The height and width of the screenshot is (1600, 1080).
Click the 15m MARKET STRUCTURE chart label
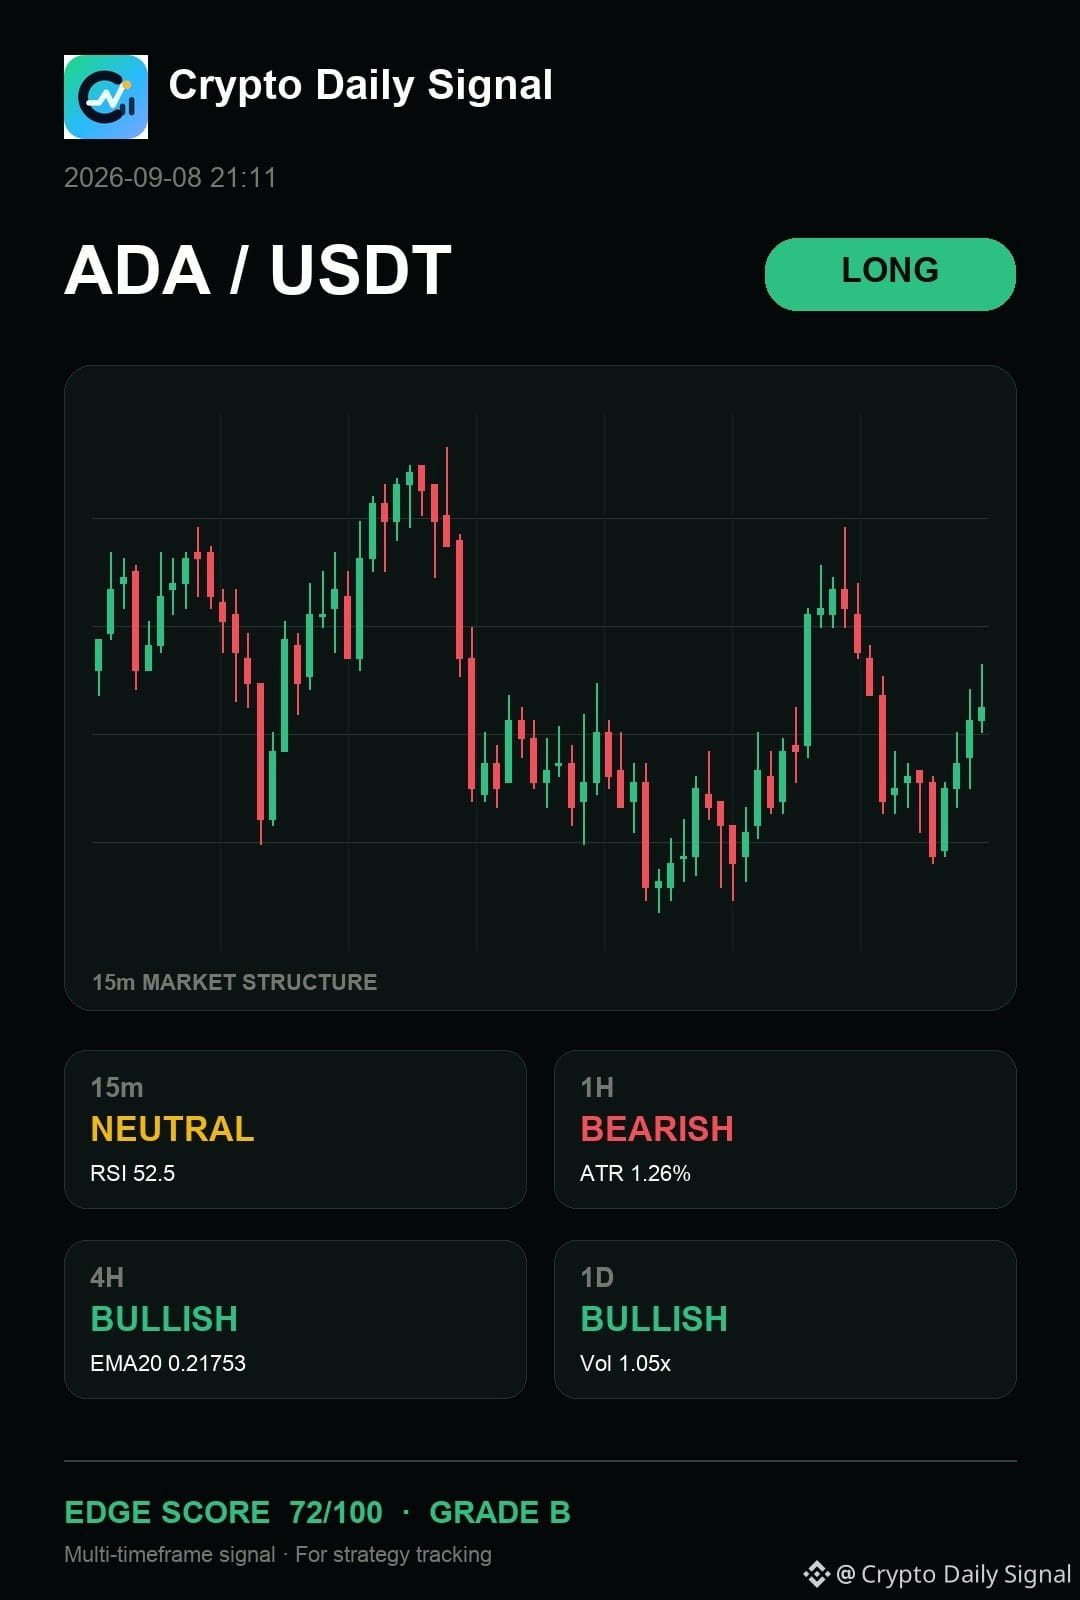(x=235, y=982)
